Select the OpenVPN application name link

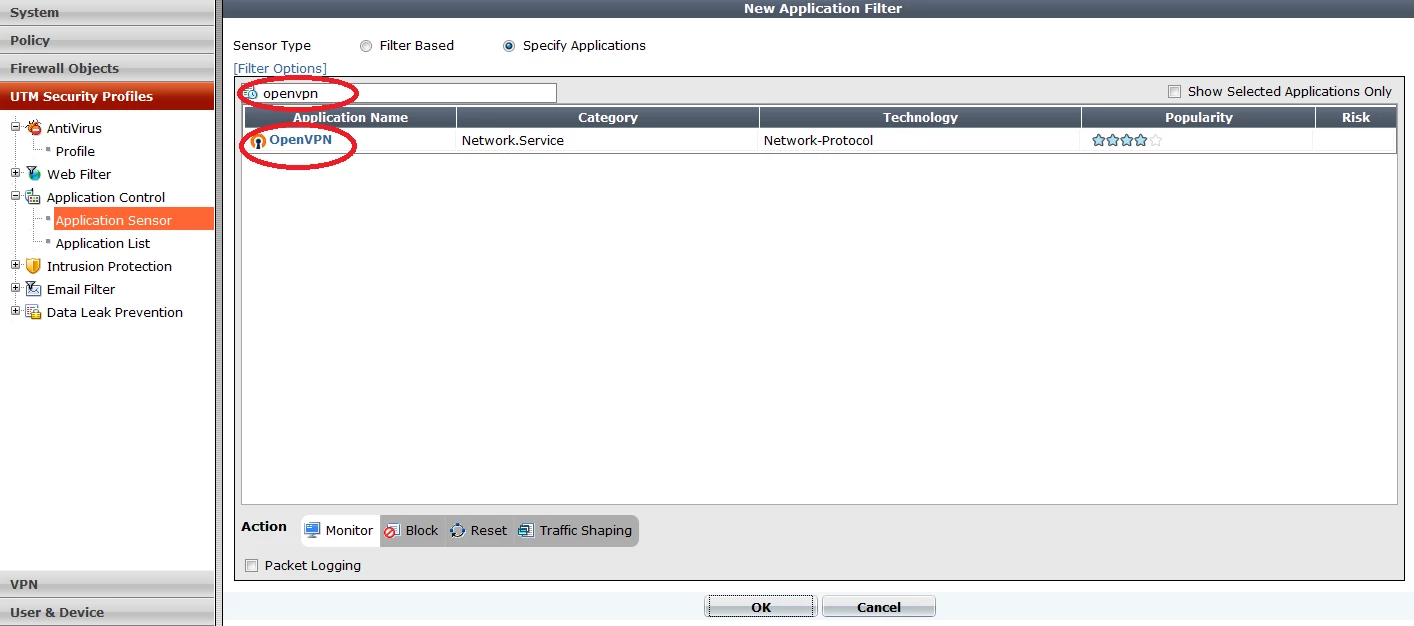(300, 140)
